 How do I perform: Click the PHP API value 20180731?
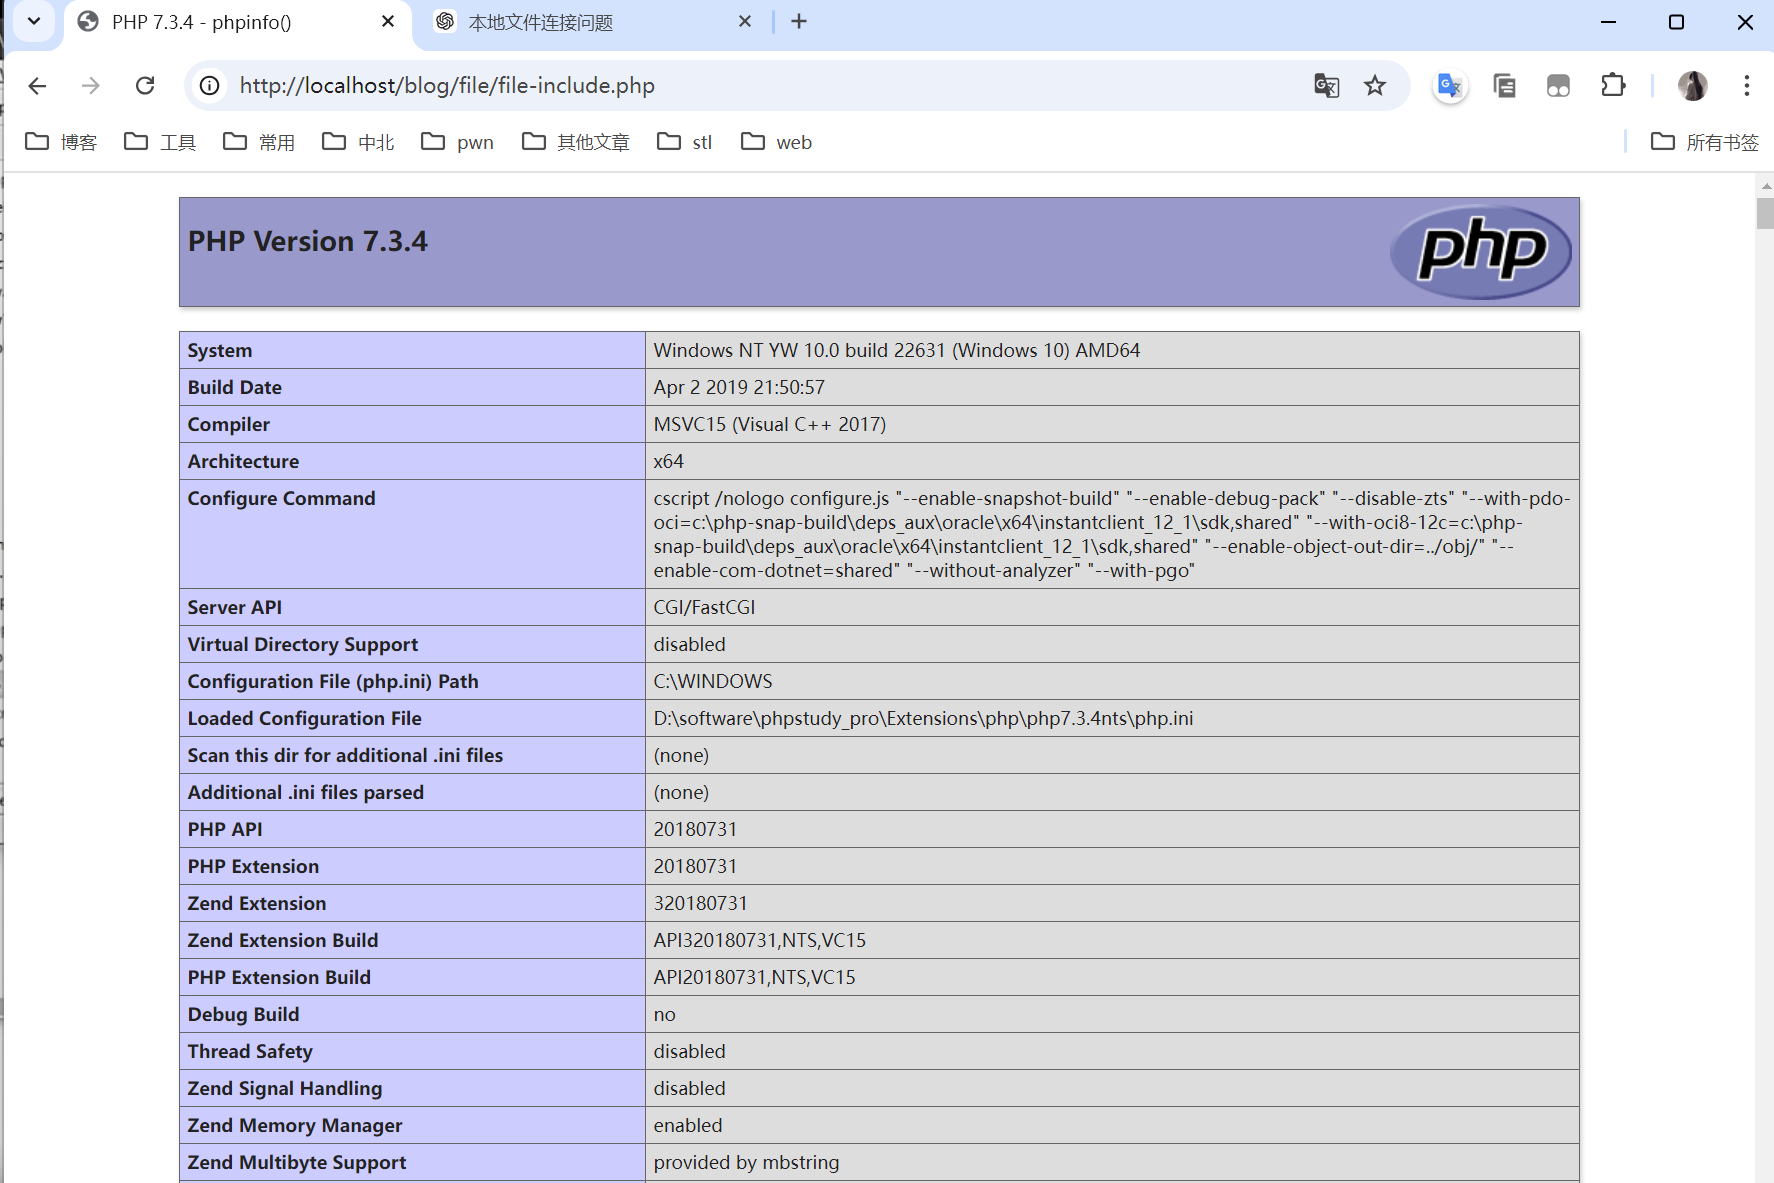coord(695,829)
